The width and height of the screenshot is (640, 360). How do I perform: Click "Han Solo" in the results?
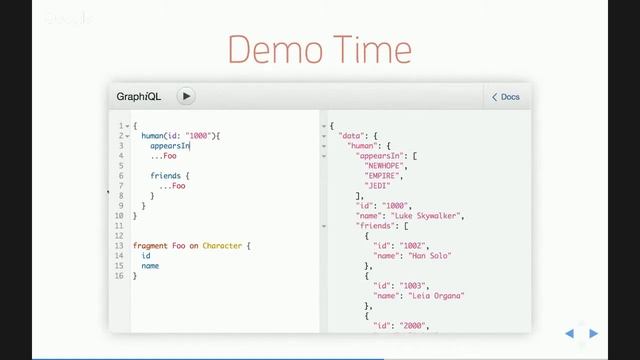coord(430,256)
